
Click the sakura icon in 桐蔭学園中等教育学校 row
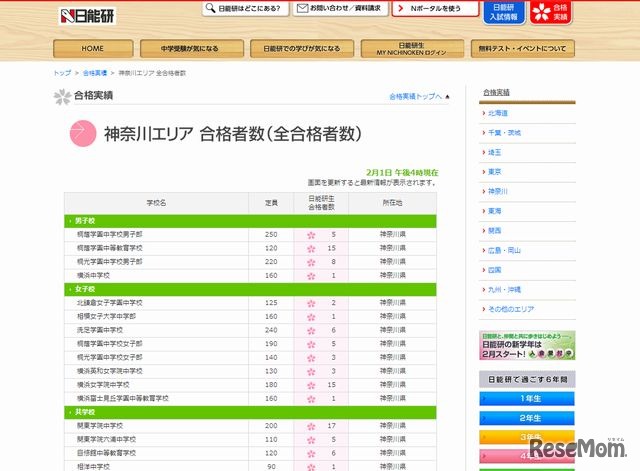tap(311, 249)
